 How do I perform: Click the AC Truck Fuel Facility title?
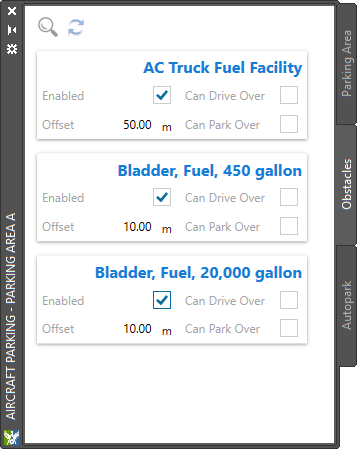click(x=223, y=68)
